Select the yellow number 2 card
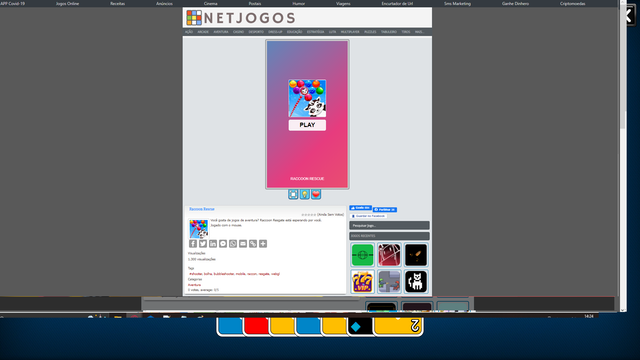This screenshot has width=640, height=360. pos(398,327)
